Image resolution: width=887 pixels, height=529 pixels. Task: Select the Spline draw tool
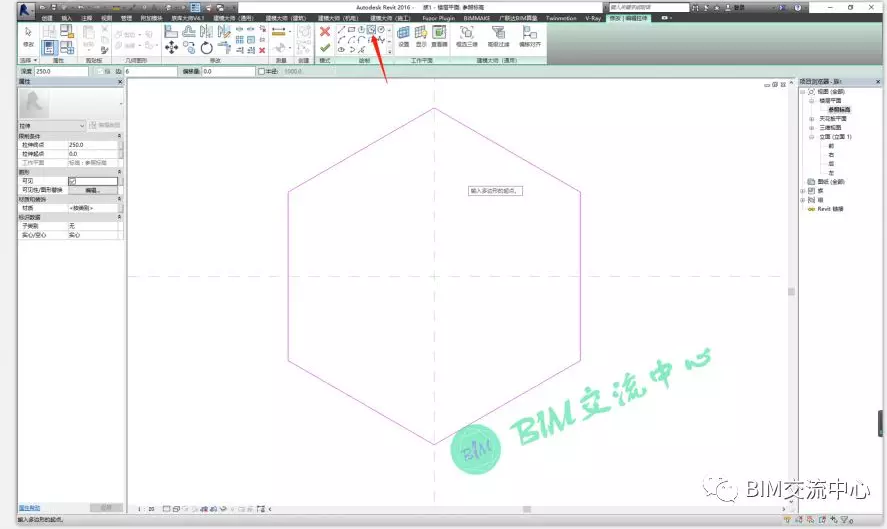click(x=381, y=40)
